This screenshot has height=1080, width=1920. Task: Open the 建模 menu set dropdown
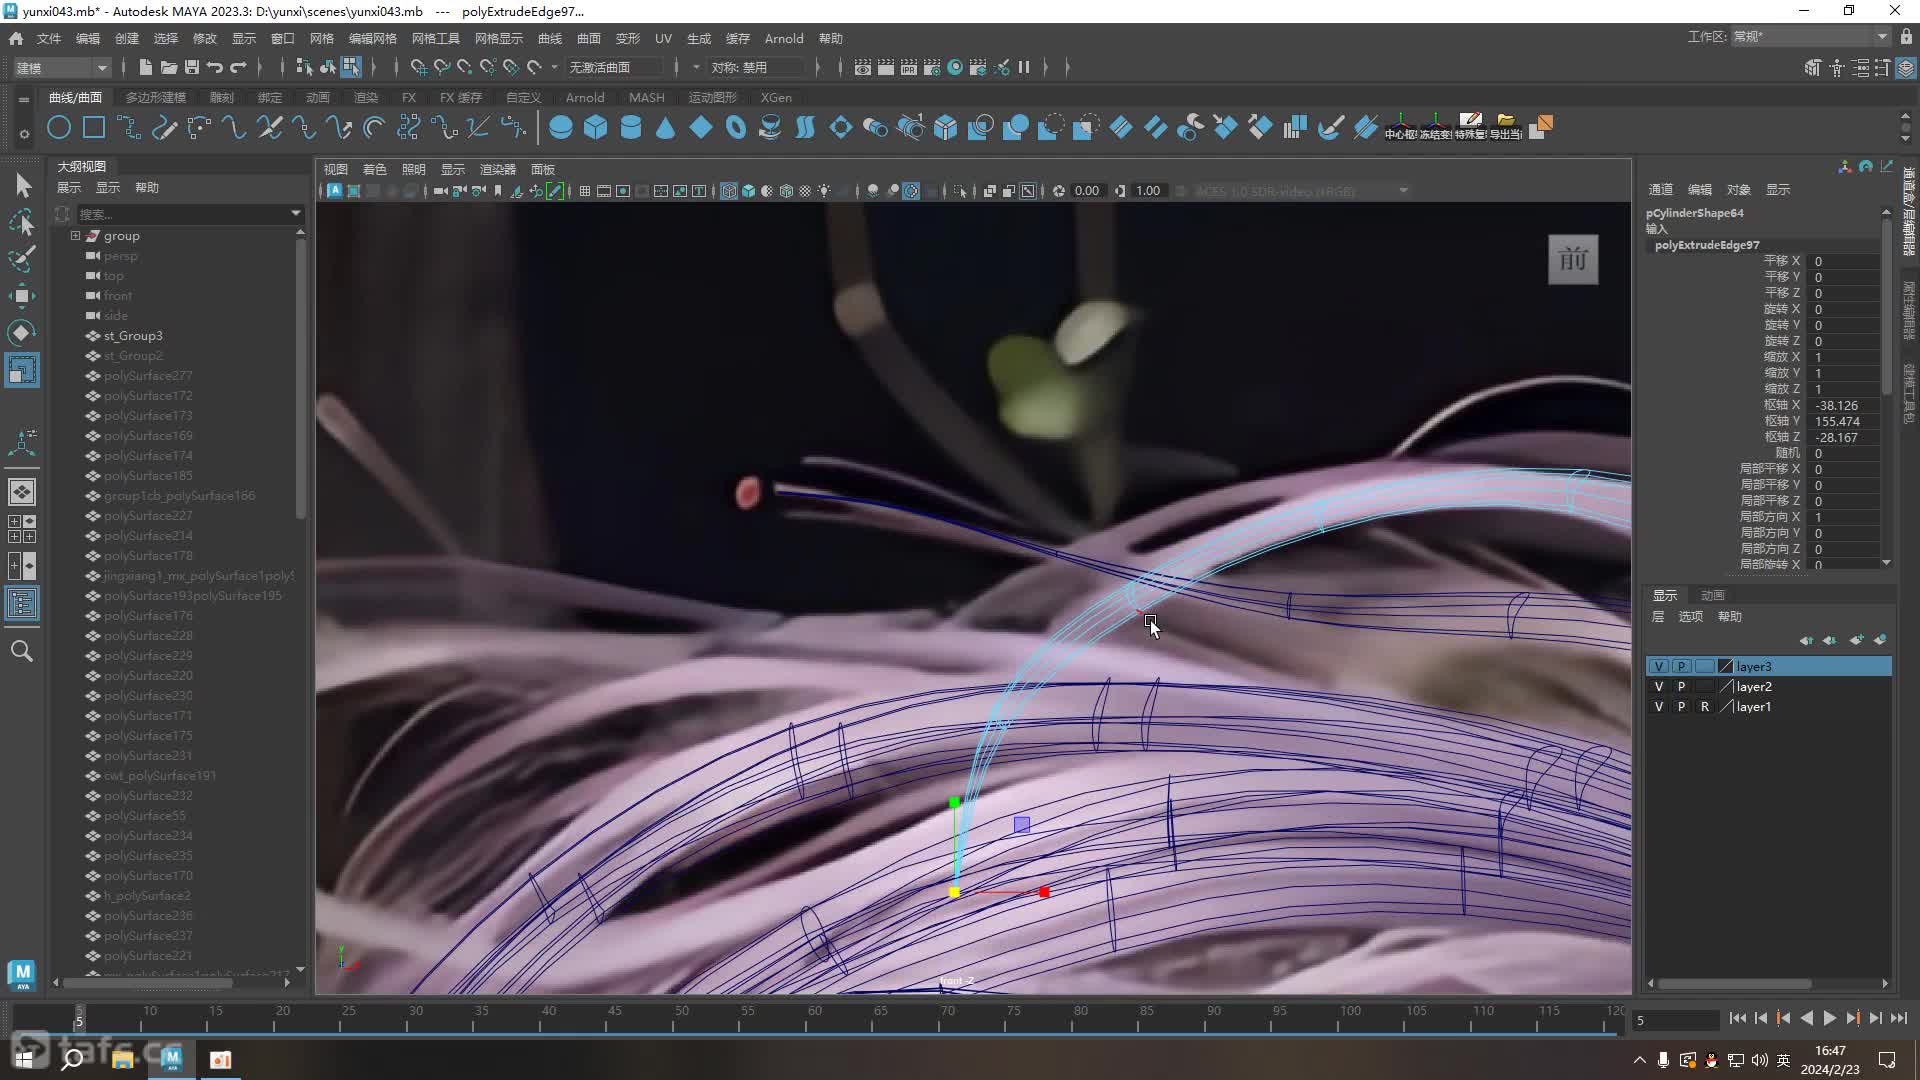[x=62, y=67]
